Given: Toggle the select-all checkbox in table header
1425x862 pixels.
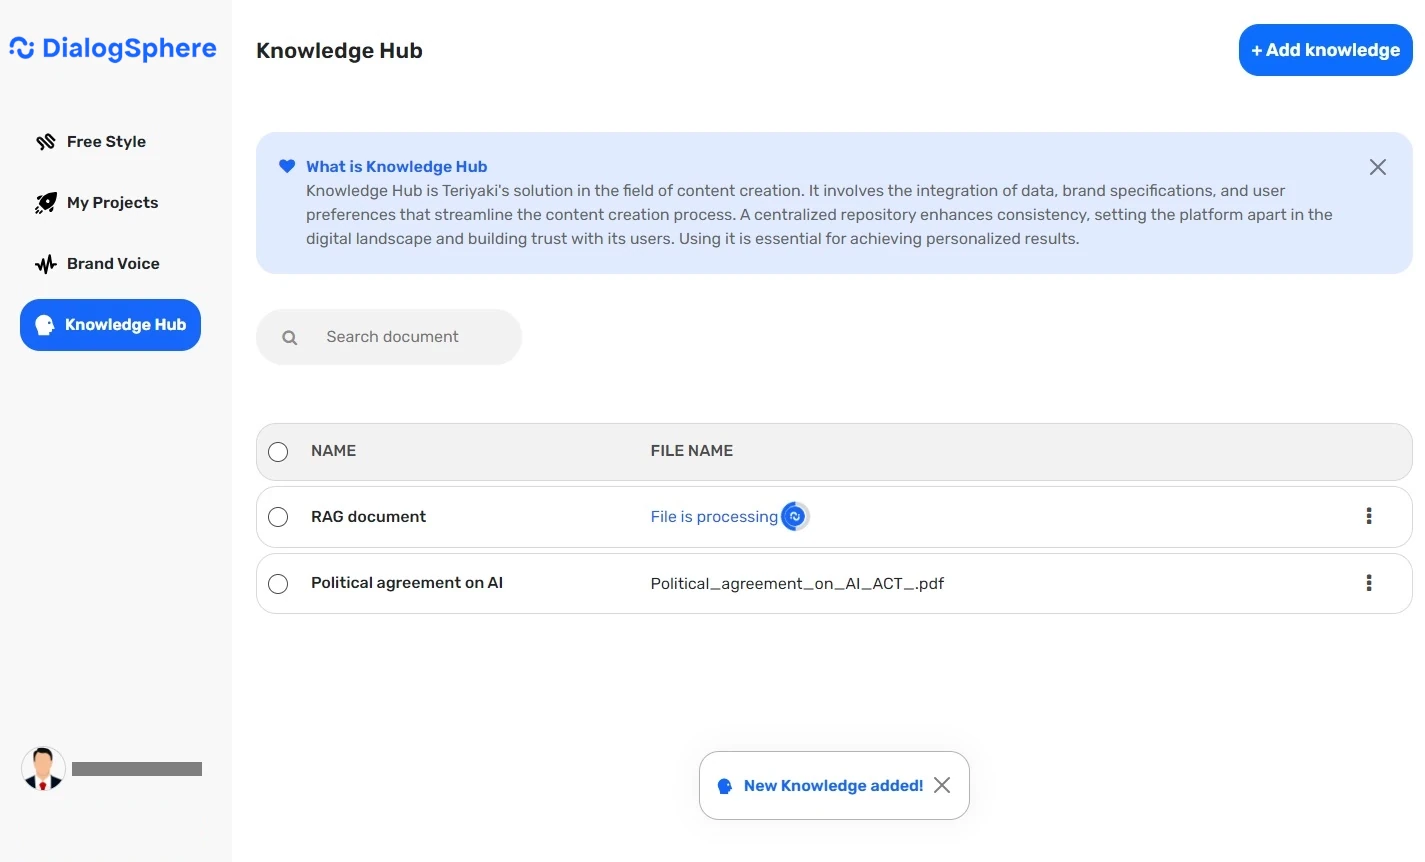Looking at the screenshot, I should pyautogui.click(x=278, y=451).
